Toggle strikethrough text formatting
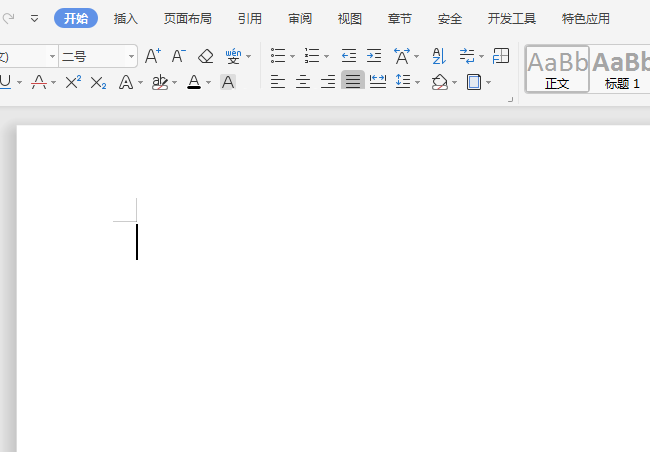The width and height of the screenshot is (650, 452). (x=39, y=82)
